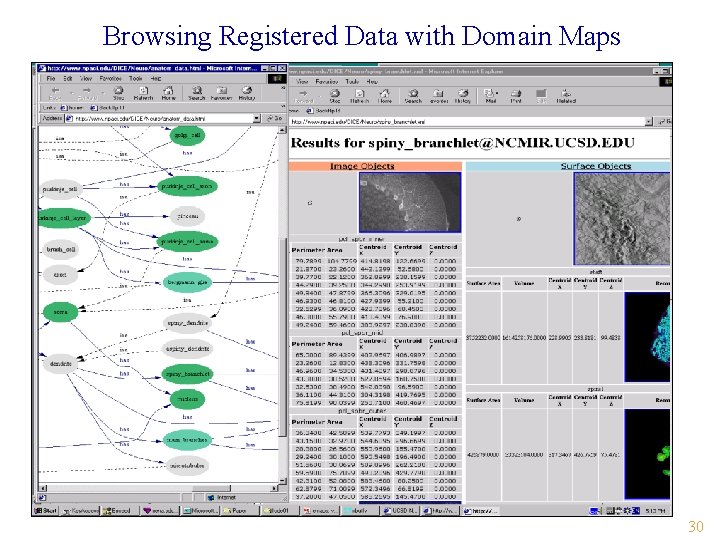This screenshot has height=540, width=720.
Task: Click domain map horizontal scrollbar thumb
Action: (x=211, y=488)
